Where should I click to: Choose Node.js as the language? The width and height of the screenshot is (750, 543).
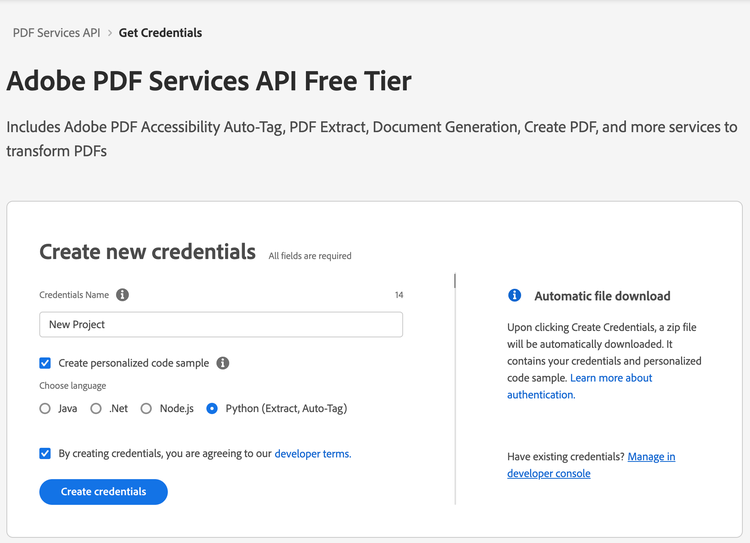(x=146, y=409)
